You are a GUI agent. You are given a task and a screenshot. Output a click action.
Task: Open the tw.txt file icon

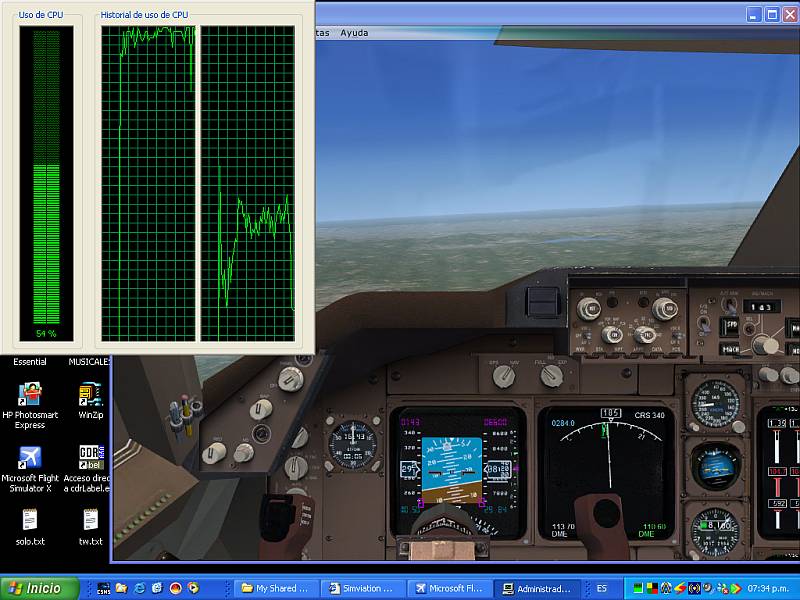[x=91, y=520]
